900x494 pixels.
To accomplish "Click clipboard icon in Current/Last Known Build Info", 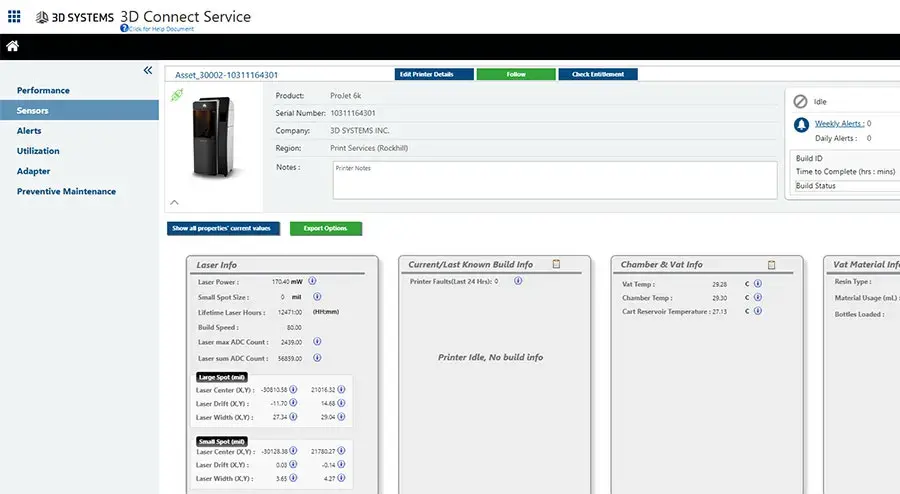I will (556, 264).
